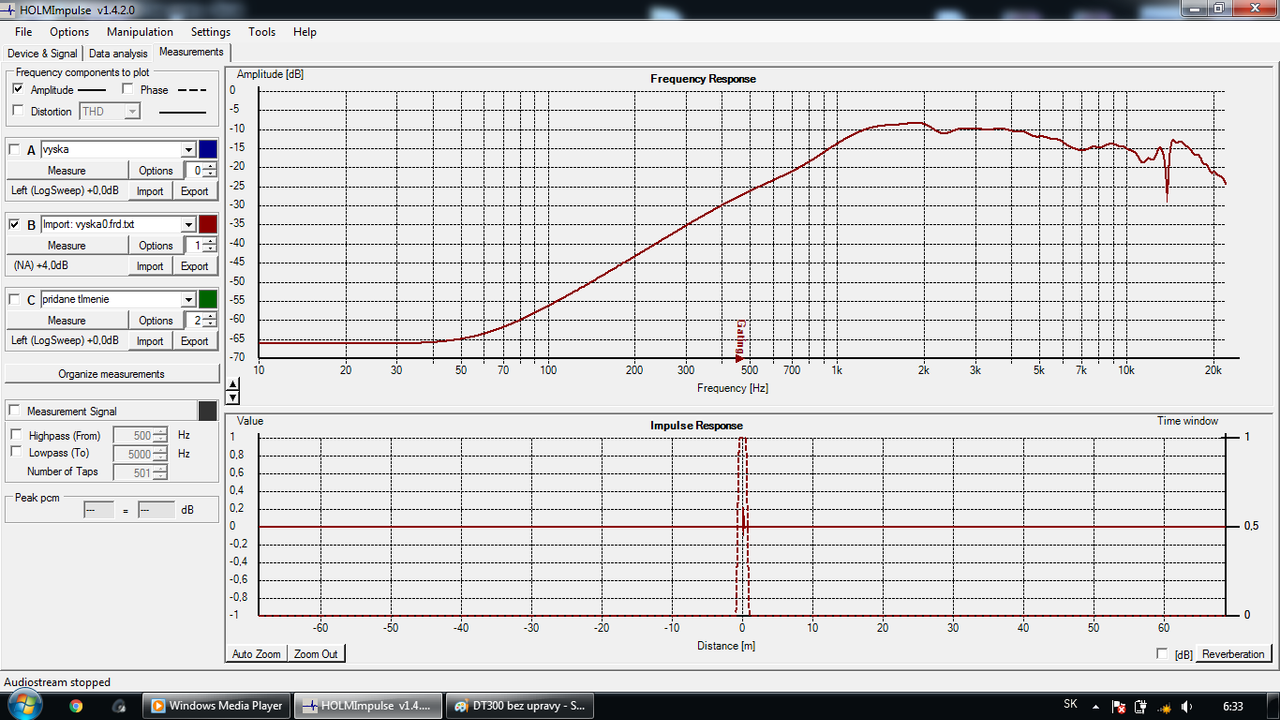Click Export for slot B
This screenshot has height=720, width=1280.
(194, 266)
